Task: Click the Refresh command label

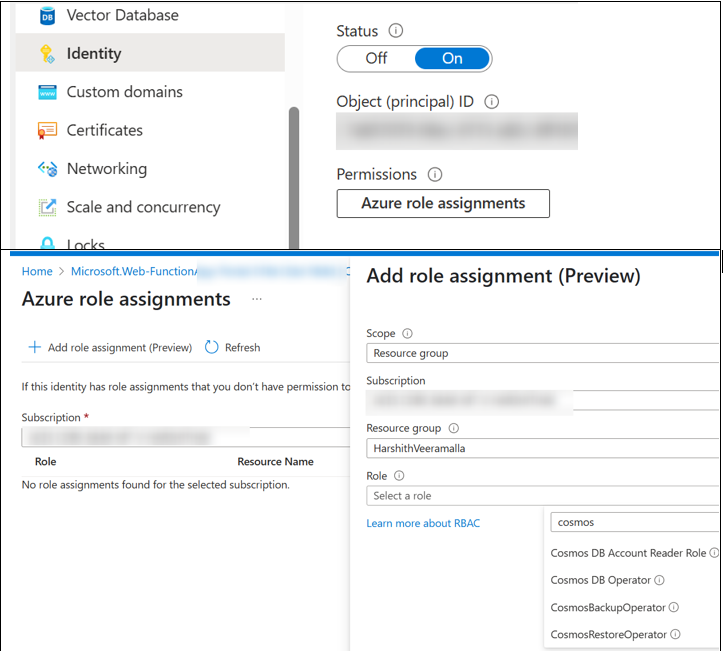Action: (x=242, y=347)
